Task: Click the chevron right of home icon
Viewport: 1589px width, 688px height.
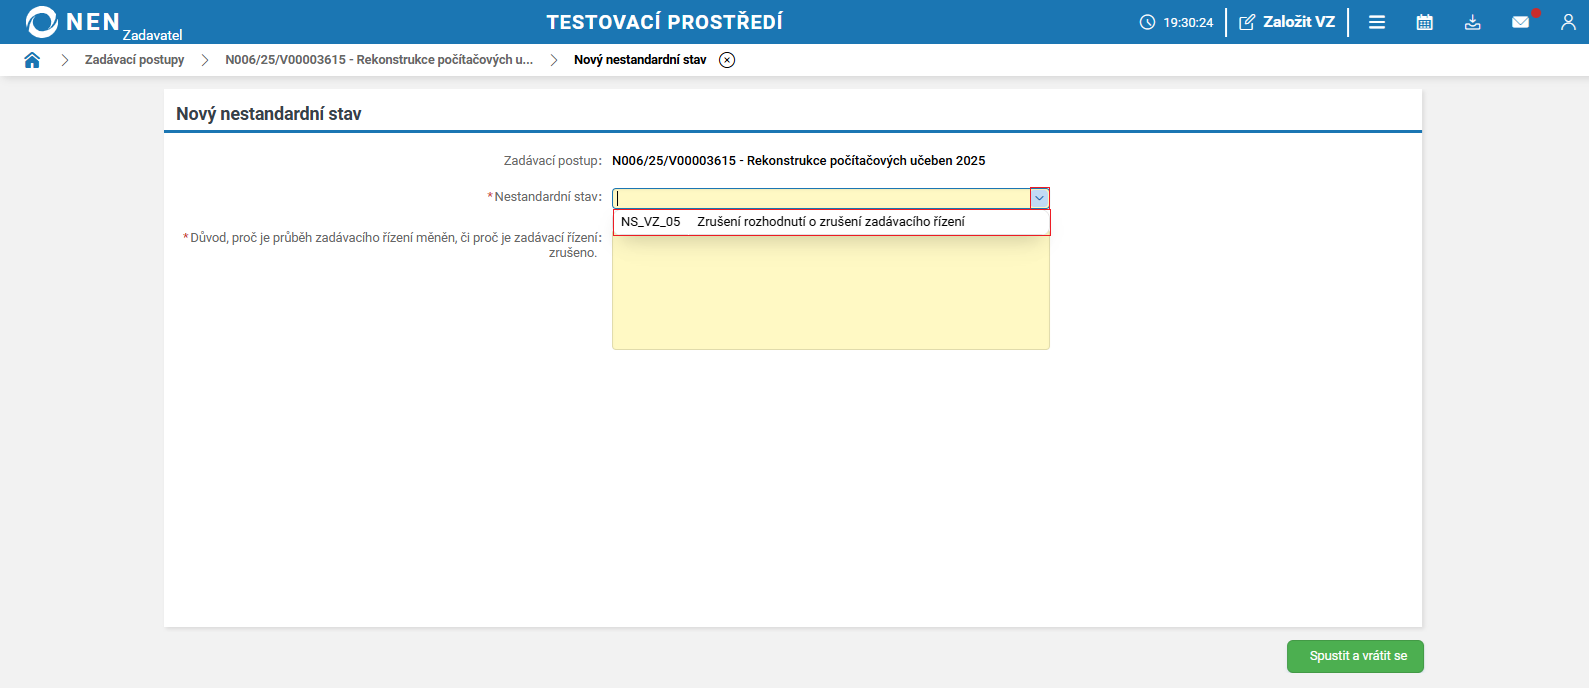Action: point(65,60)
